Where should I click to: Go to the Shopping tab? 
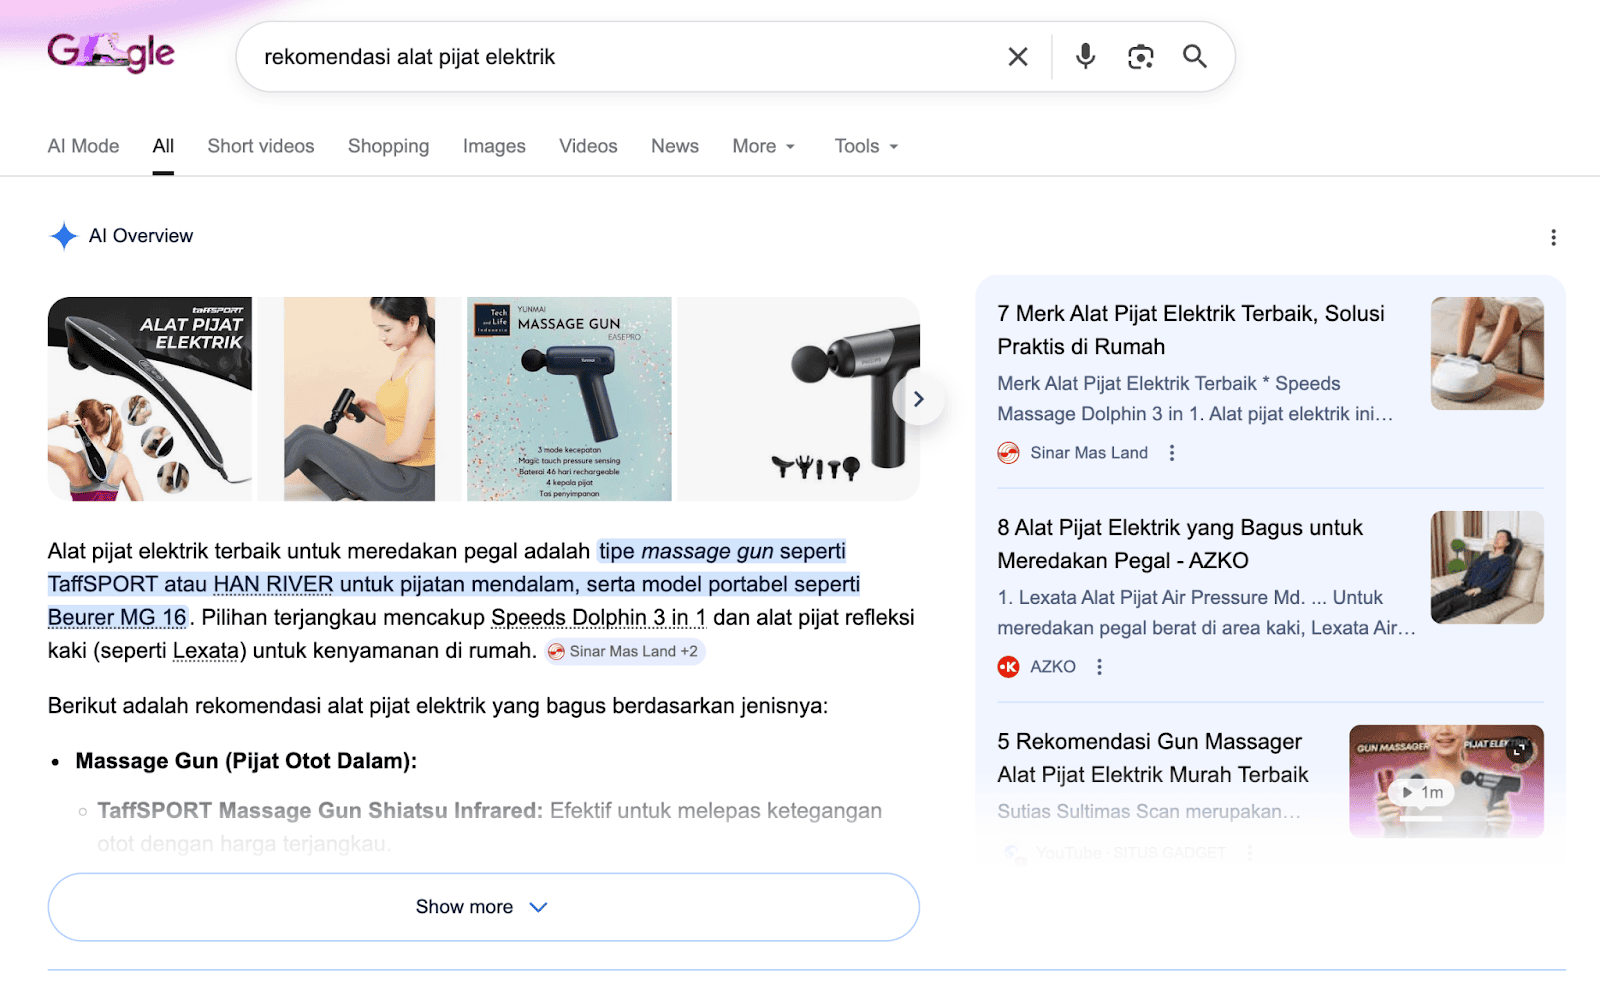pyautogui.click(x=388, y=146)
